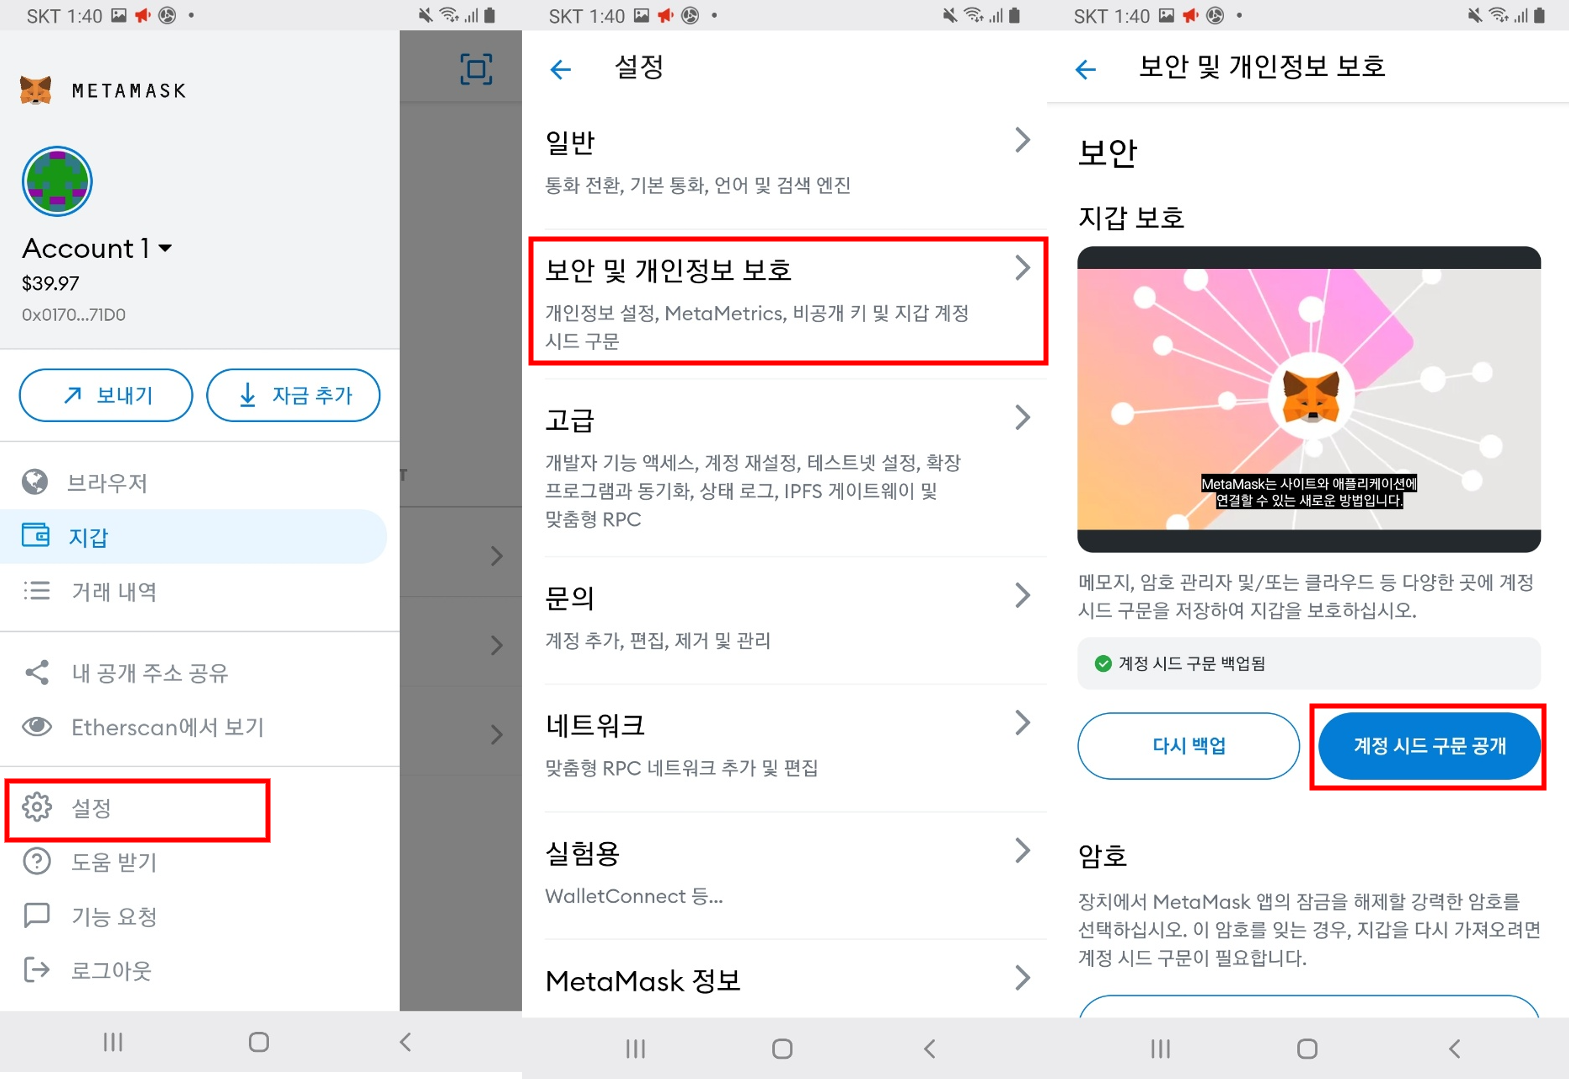
Task: Click the 0x0170...71D0 address
Action: coord(74,314)
